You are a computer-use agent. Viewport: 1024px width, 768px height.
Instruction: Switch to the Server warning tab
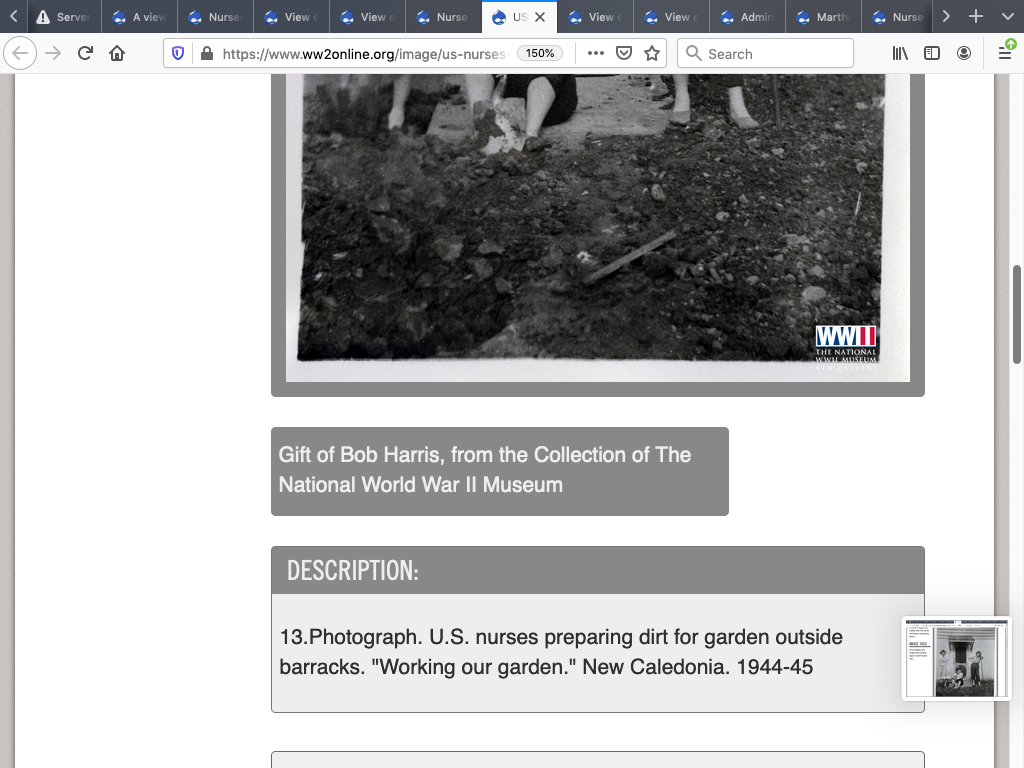[x=62, y=17]
